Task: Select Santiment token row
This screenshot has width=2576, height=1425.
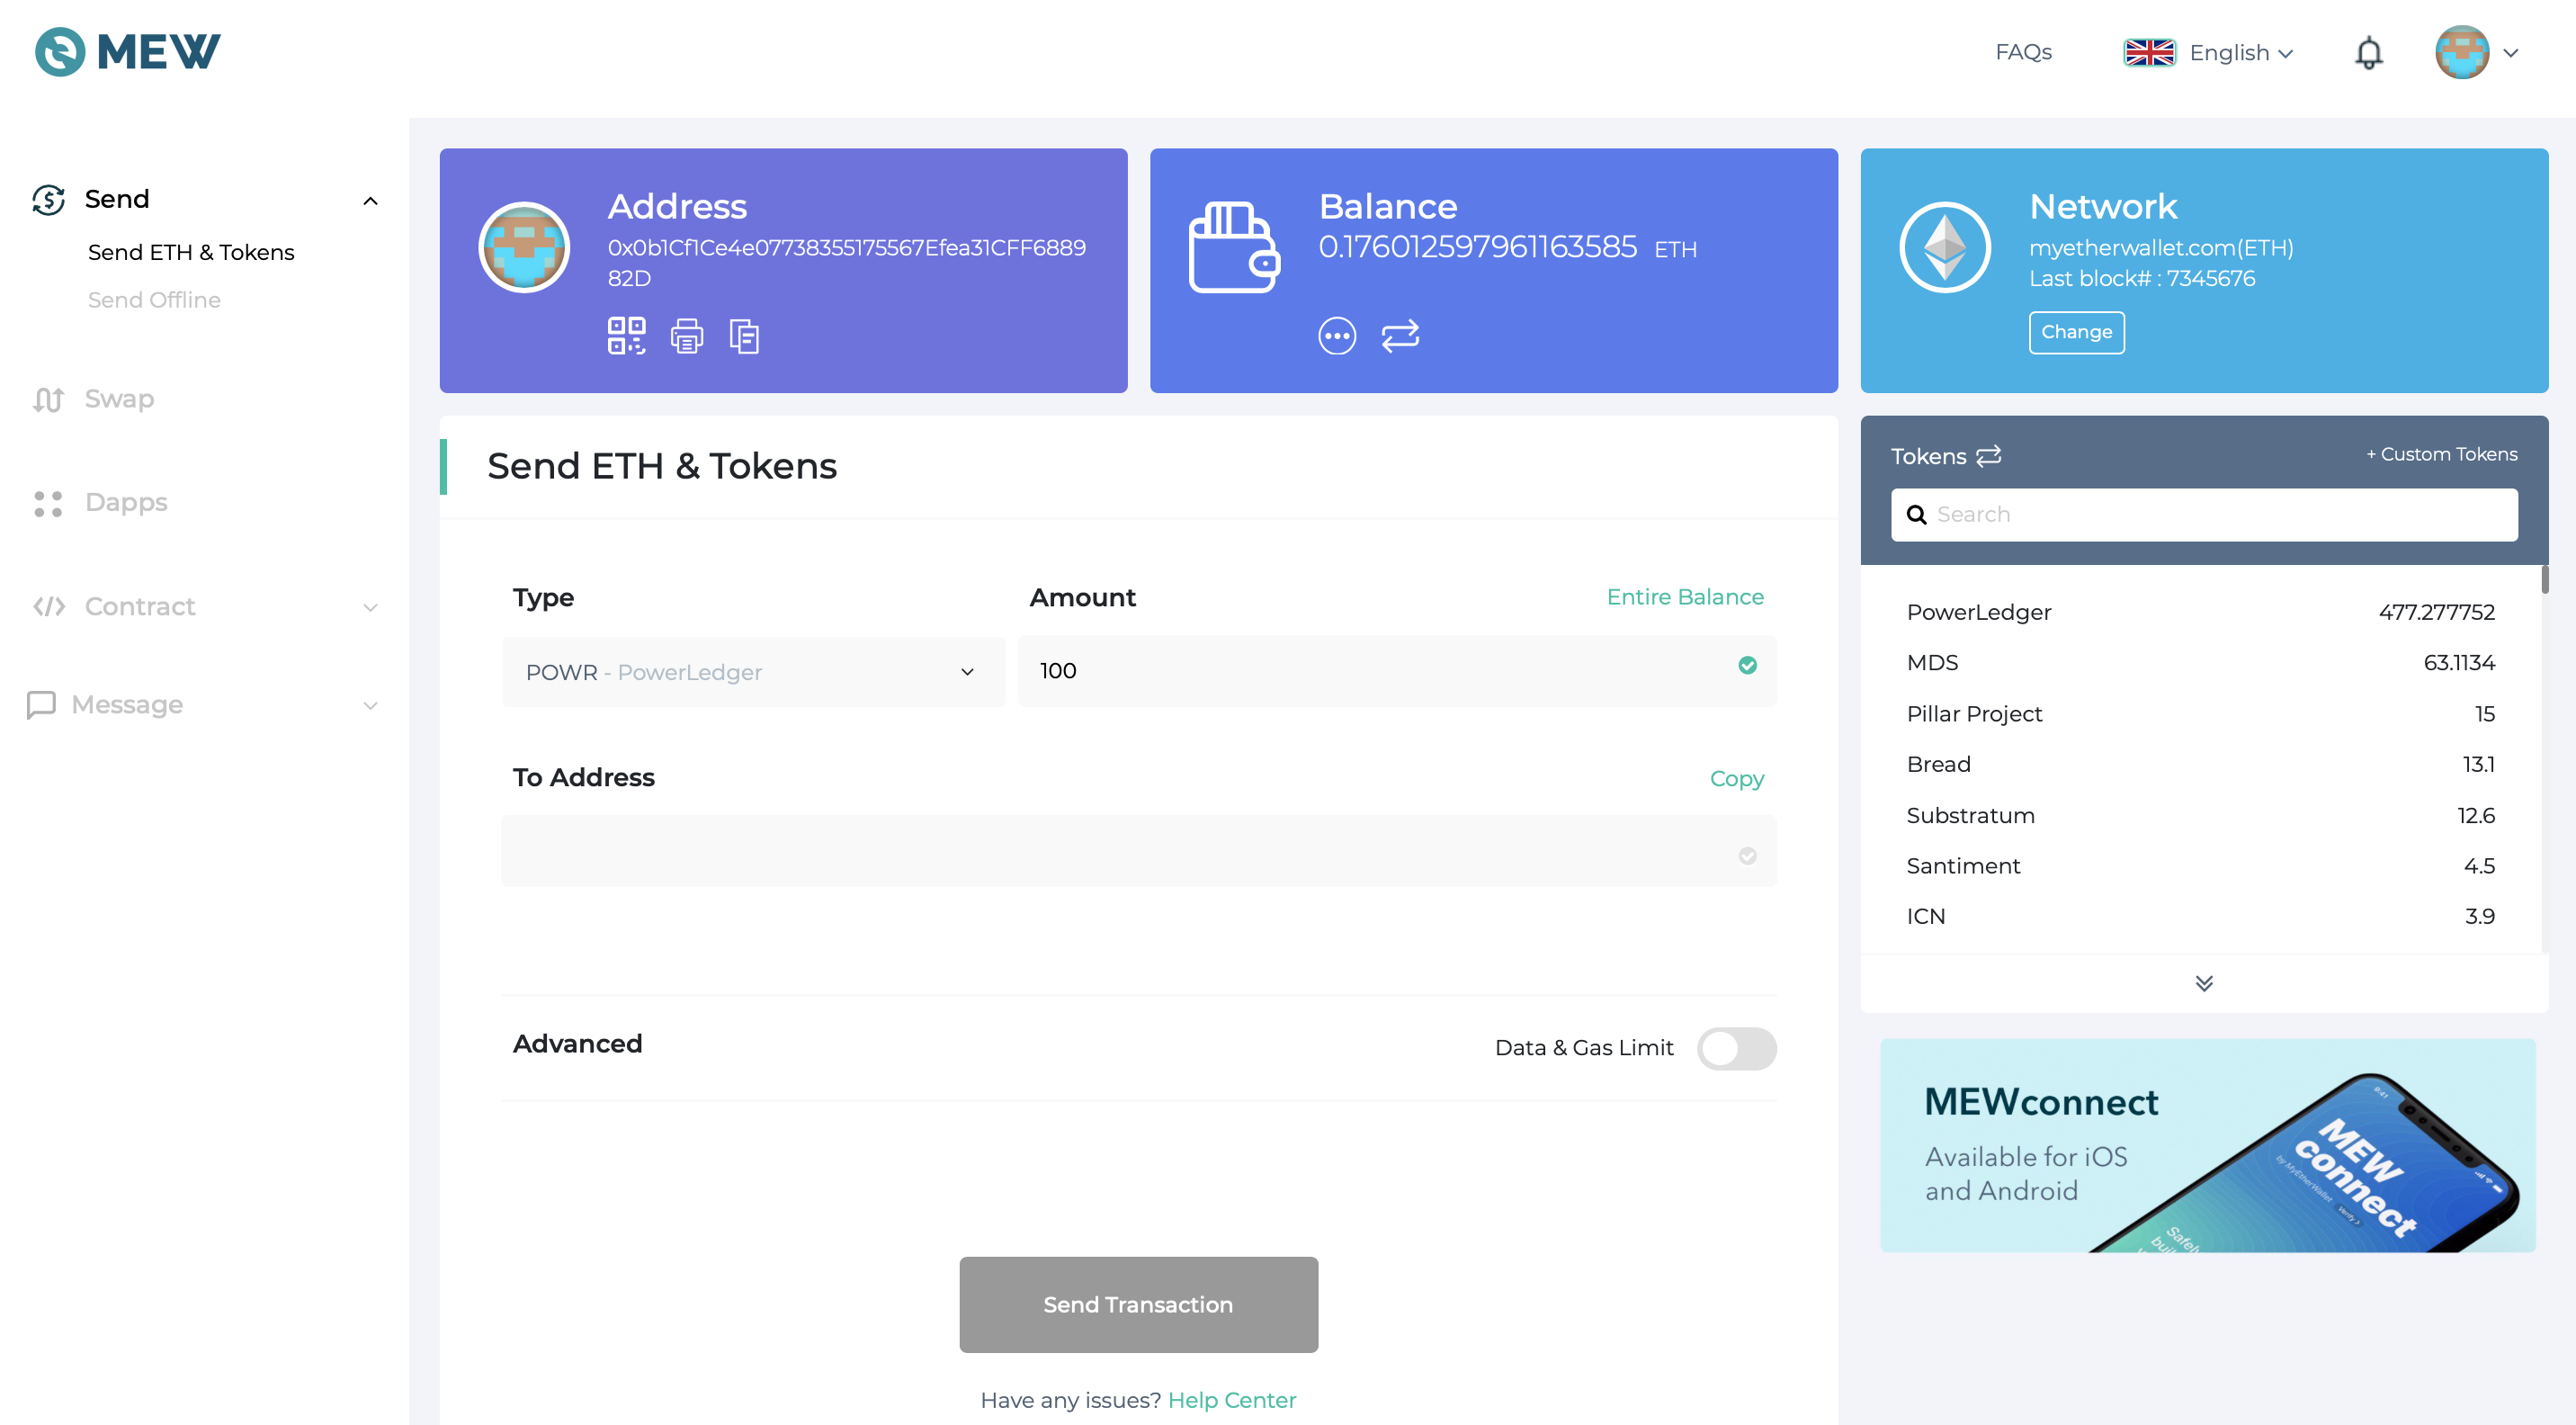Action: (2200, 866)
